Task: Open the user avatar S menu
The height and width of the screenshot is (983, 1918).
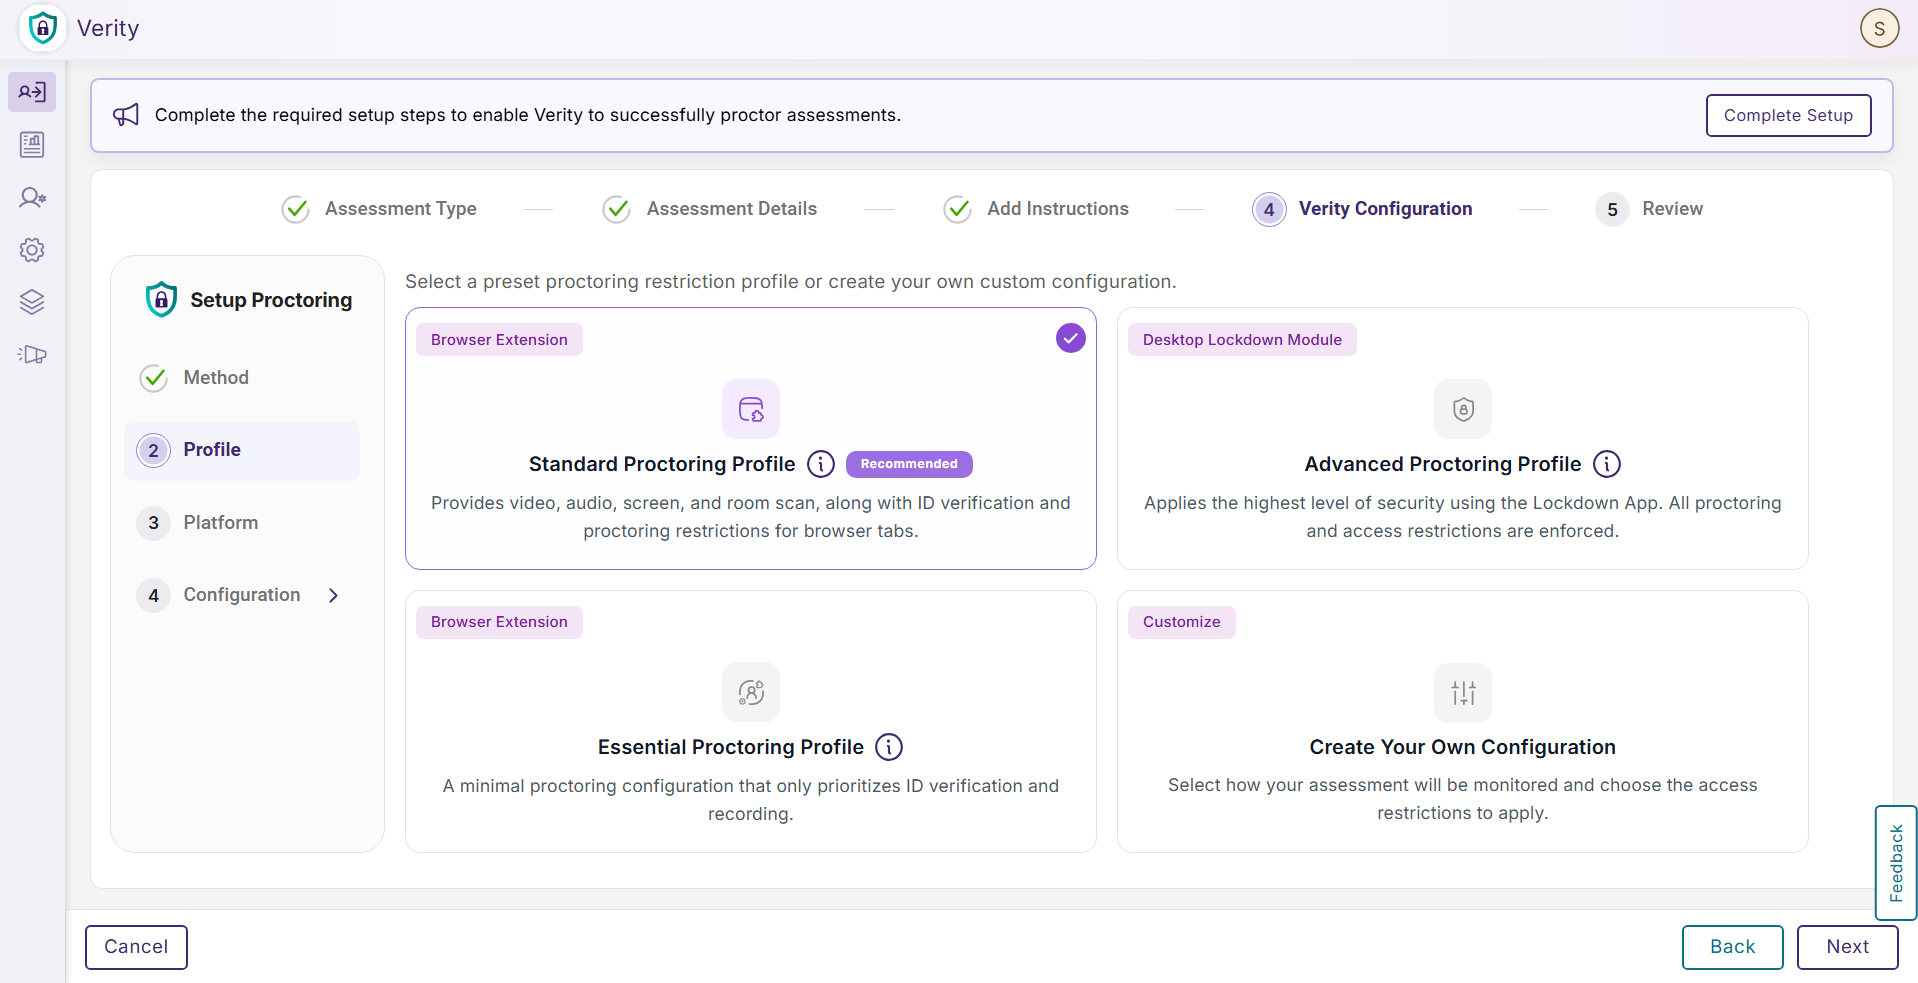Action: [1879, 28]
